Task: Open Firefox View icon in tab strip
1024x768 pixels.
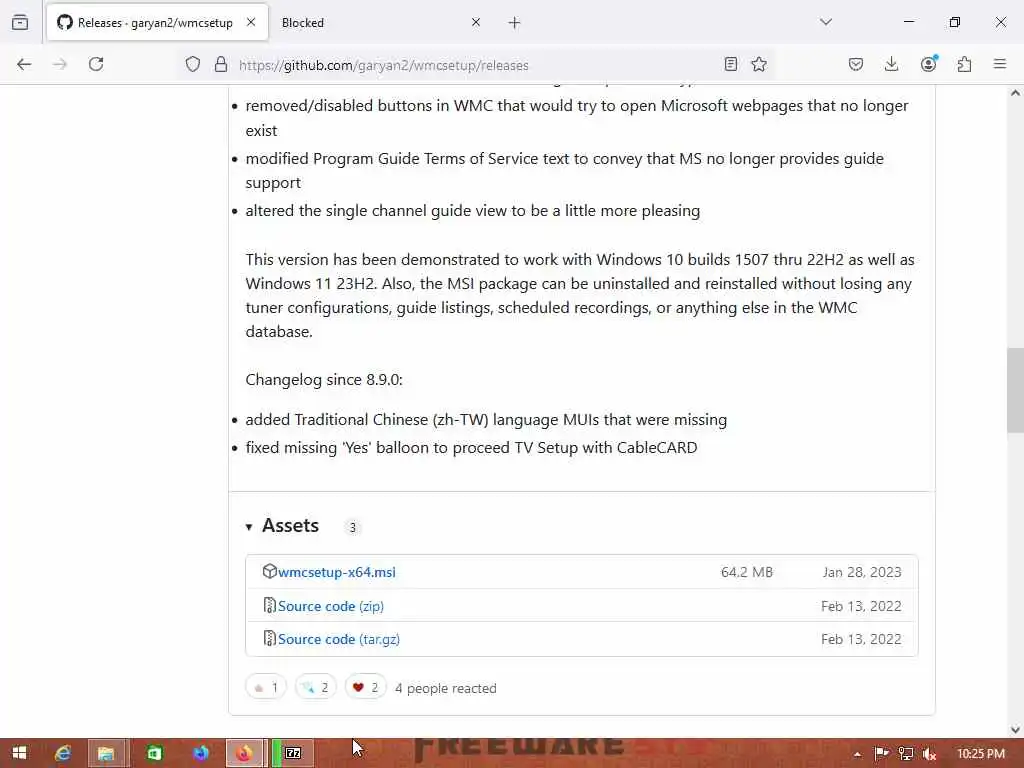Action: (x=20, y=23)
